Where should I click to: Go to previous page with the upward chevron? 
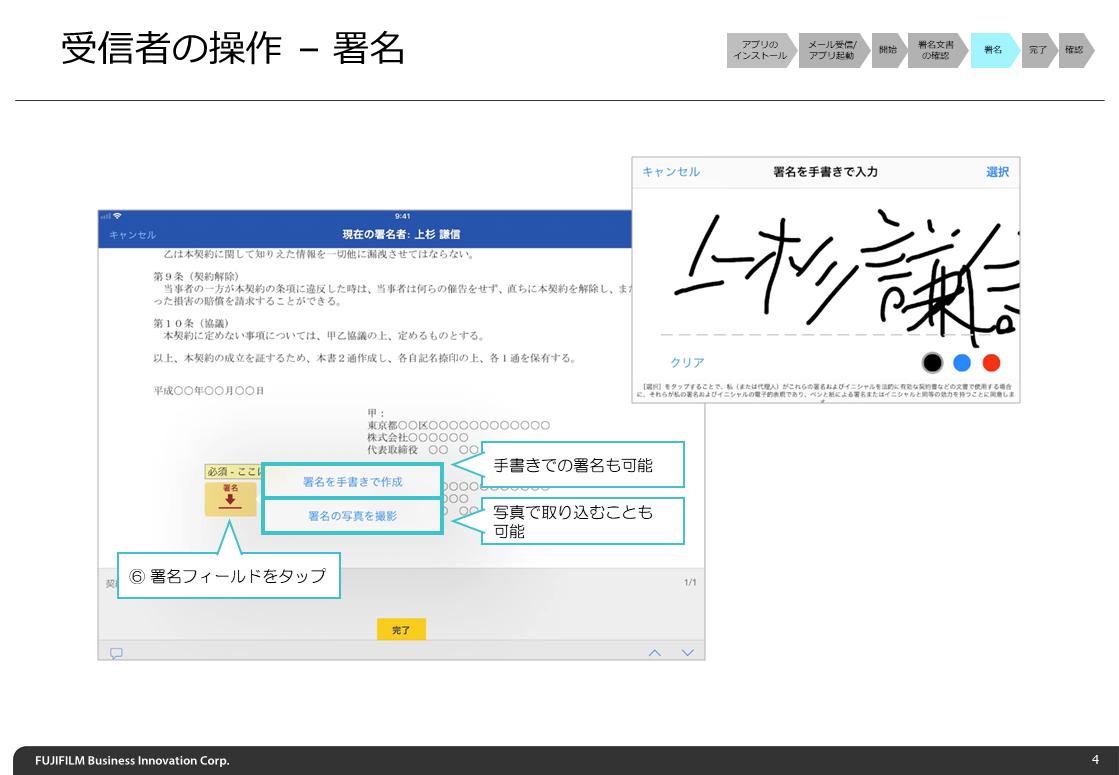click(x=655, y=651)
